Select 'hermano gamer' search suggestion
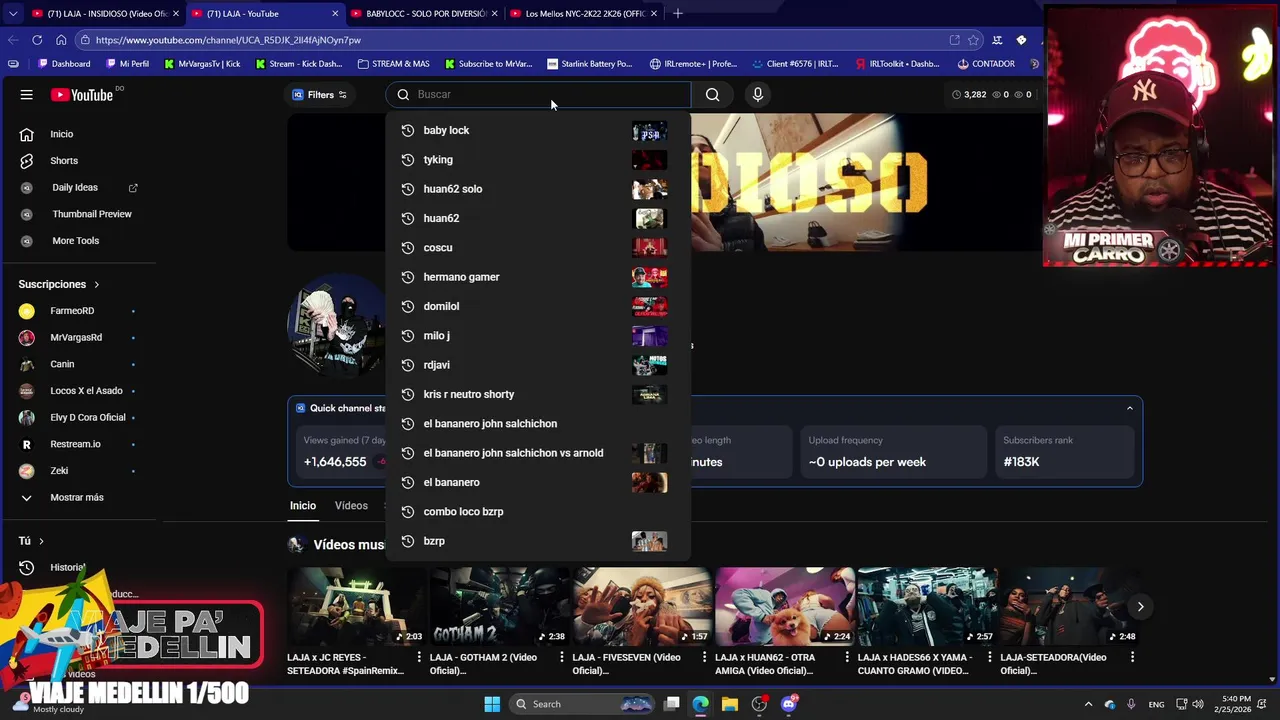 (x=537, y=277)
